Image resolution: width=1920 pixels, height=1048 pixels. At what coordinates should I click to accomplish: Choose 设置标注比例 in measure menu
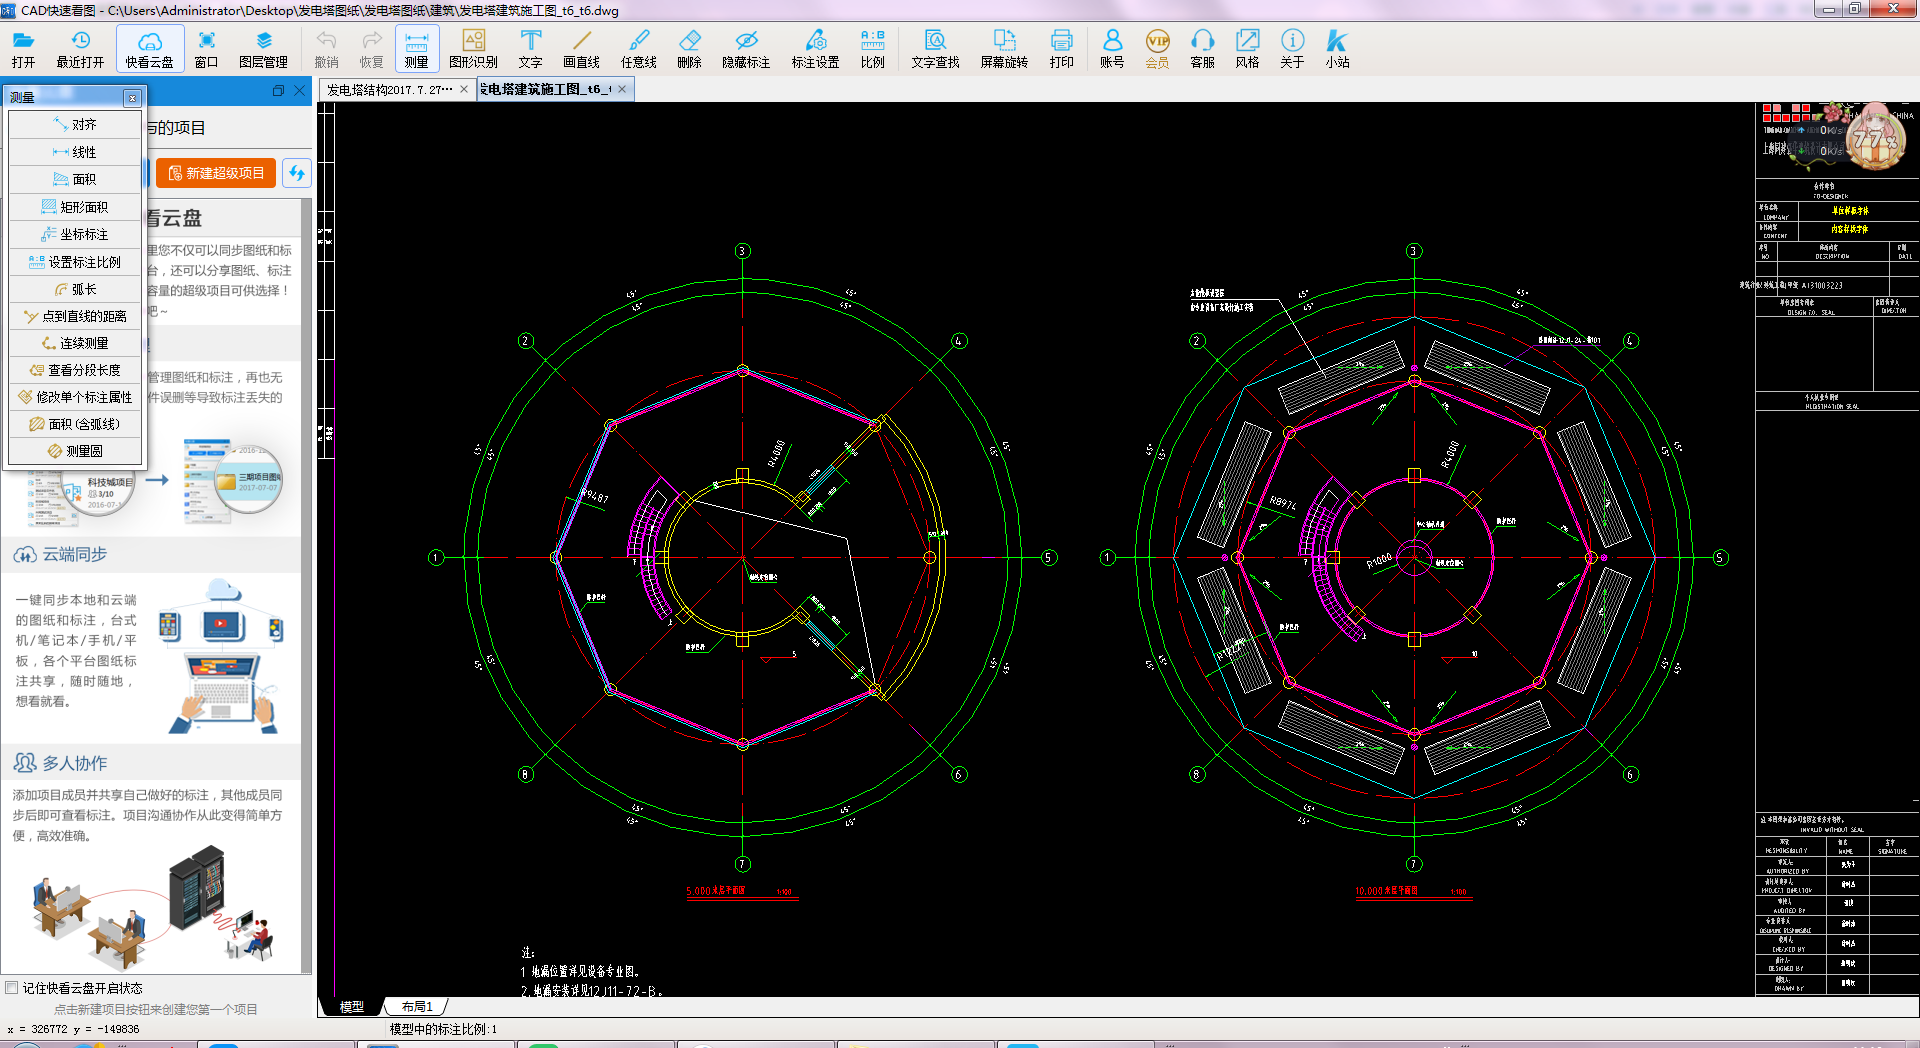(x=75, y=262)
